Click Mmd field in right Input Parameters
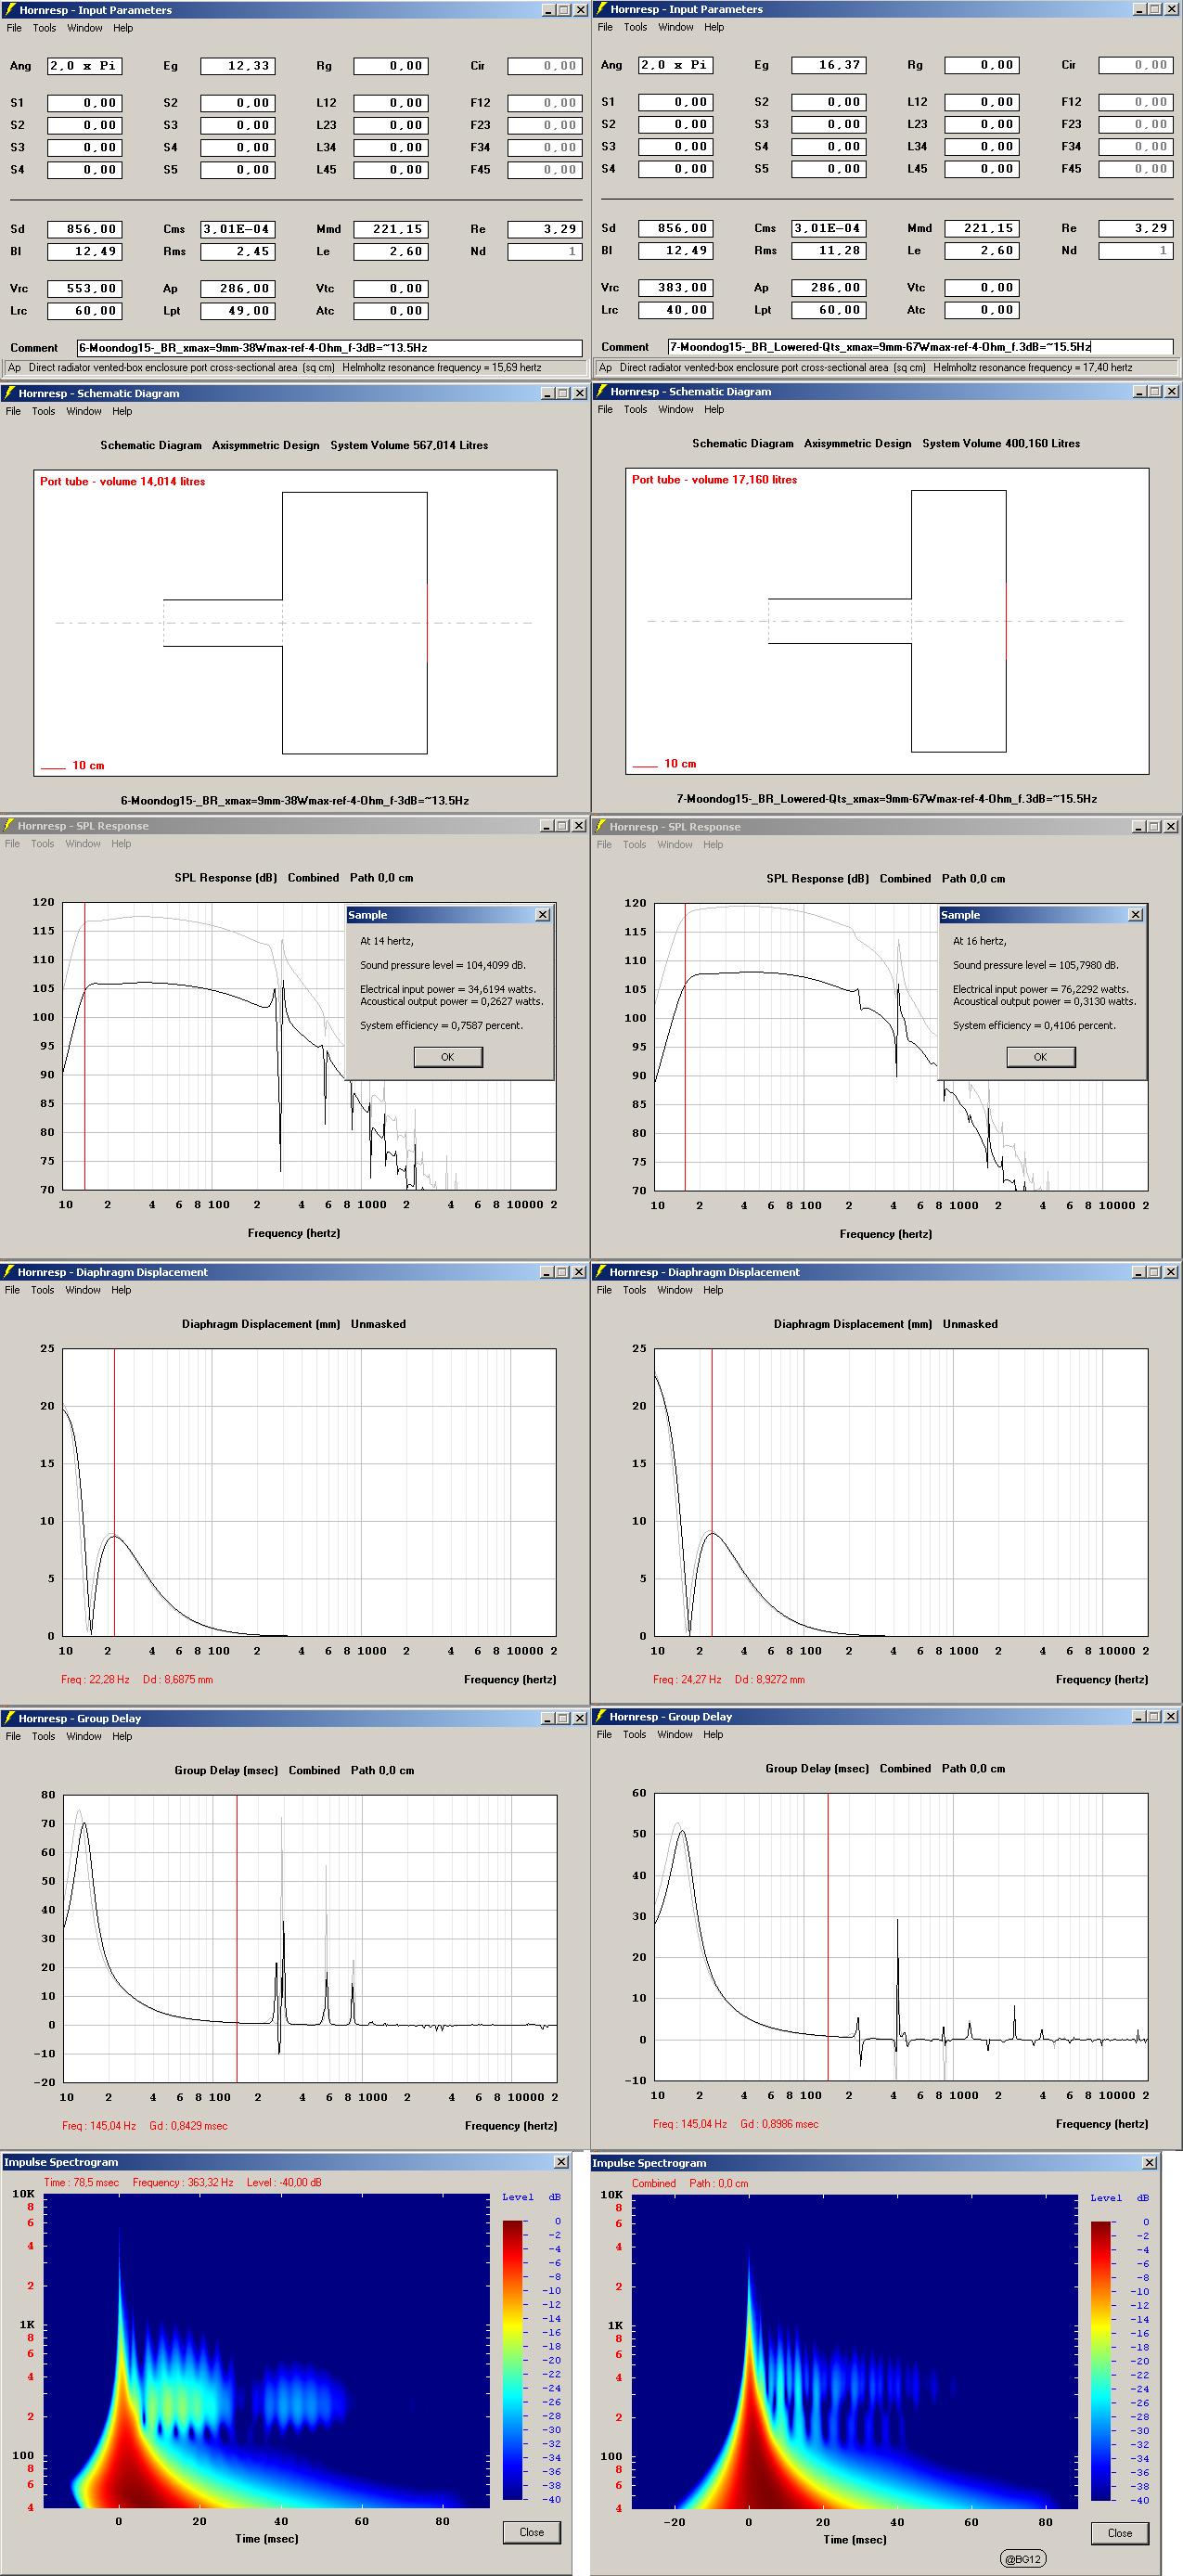Viewport: 1183px width, 2576px height. tap(981, 228)
